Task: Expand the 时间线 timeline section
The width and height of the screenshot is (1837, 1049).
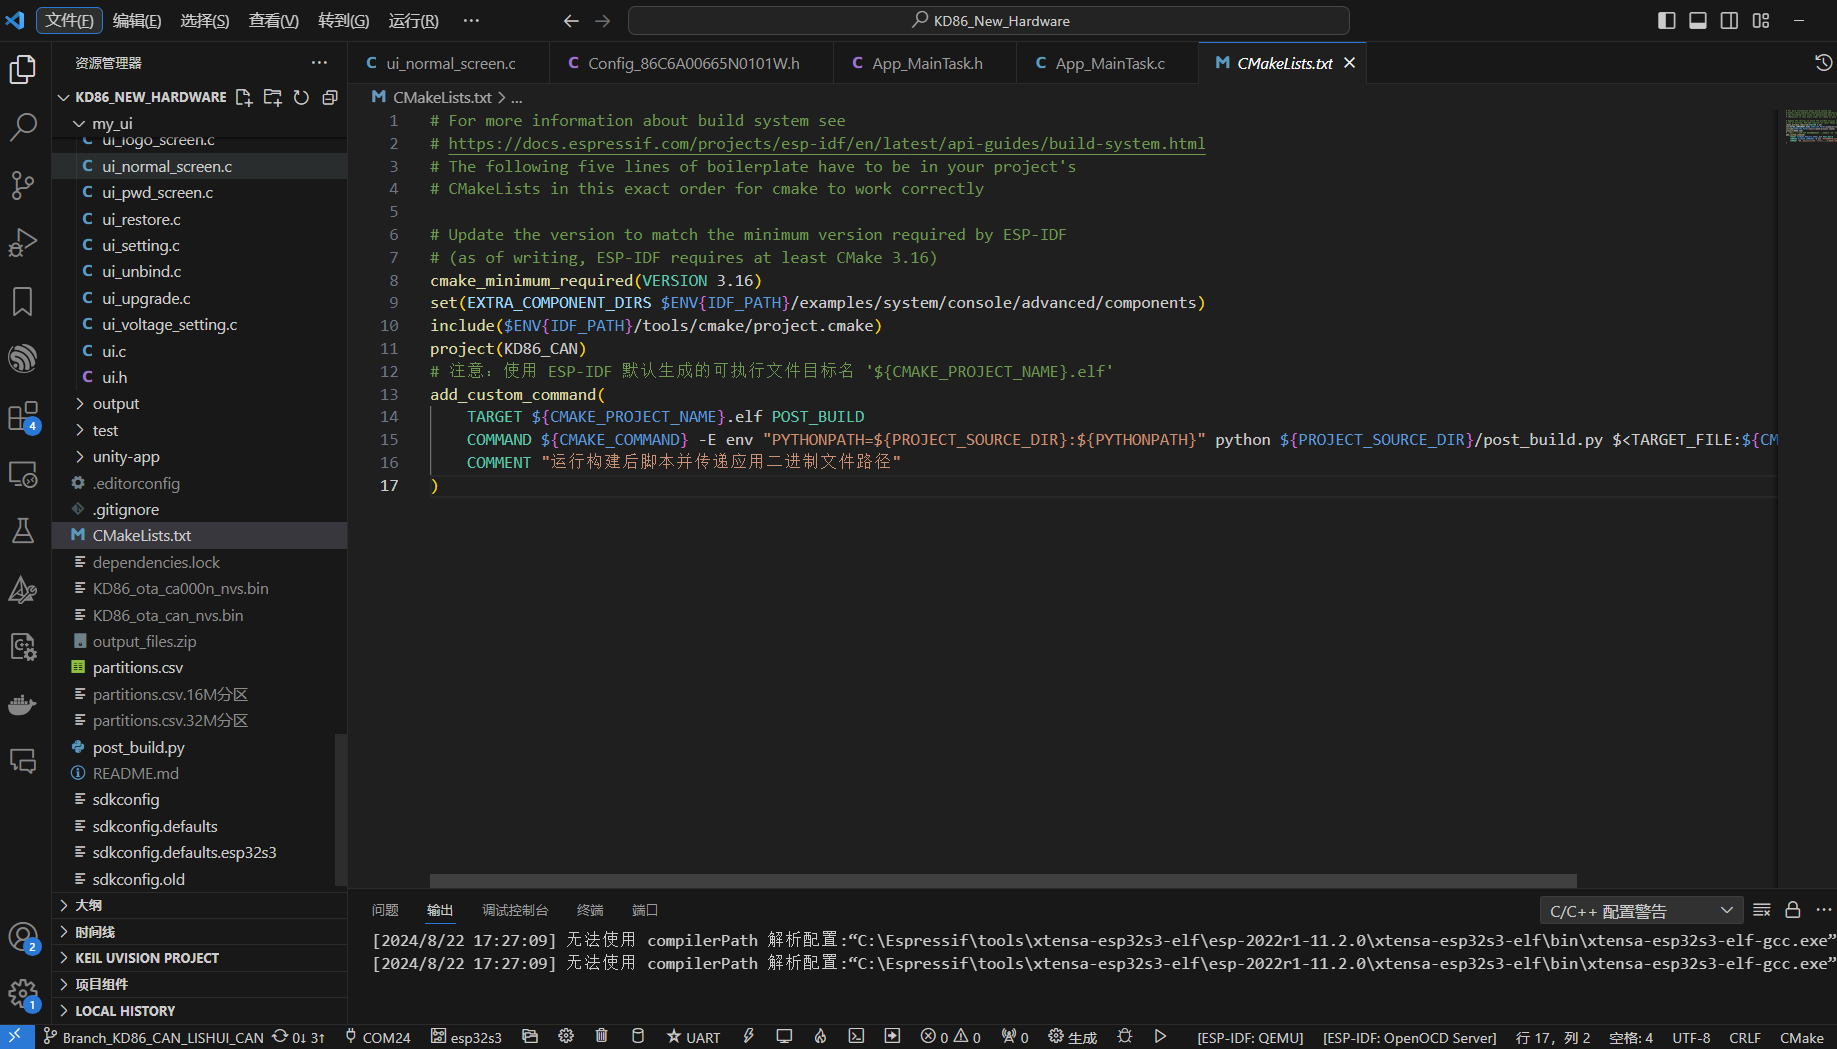Action: [199, 932]
